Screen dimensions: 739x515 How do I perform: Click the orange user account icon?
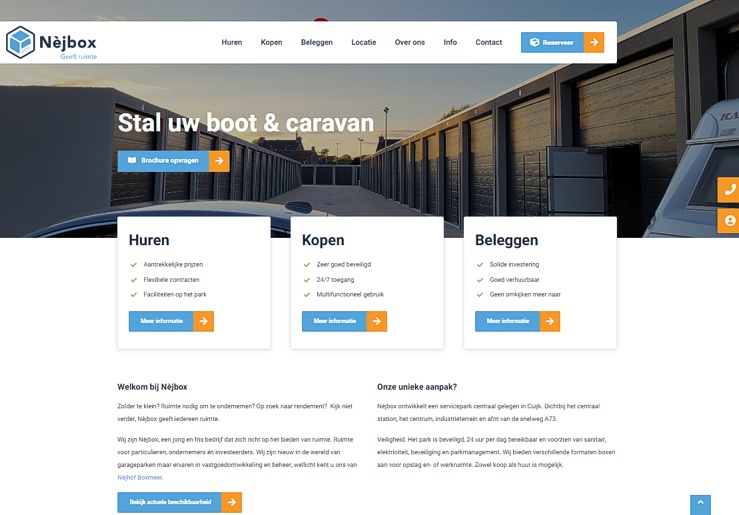point(729,220)
